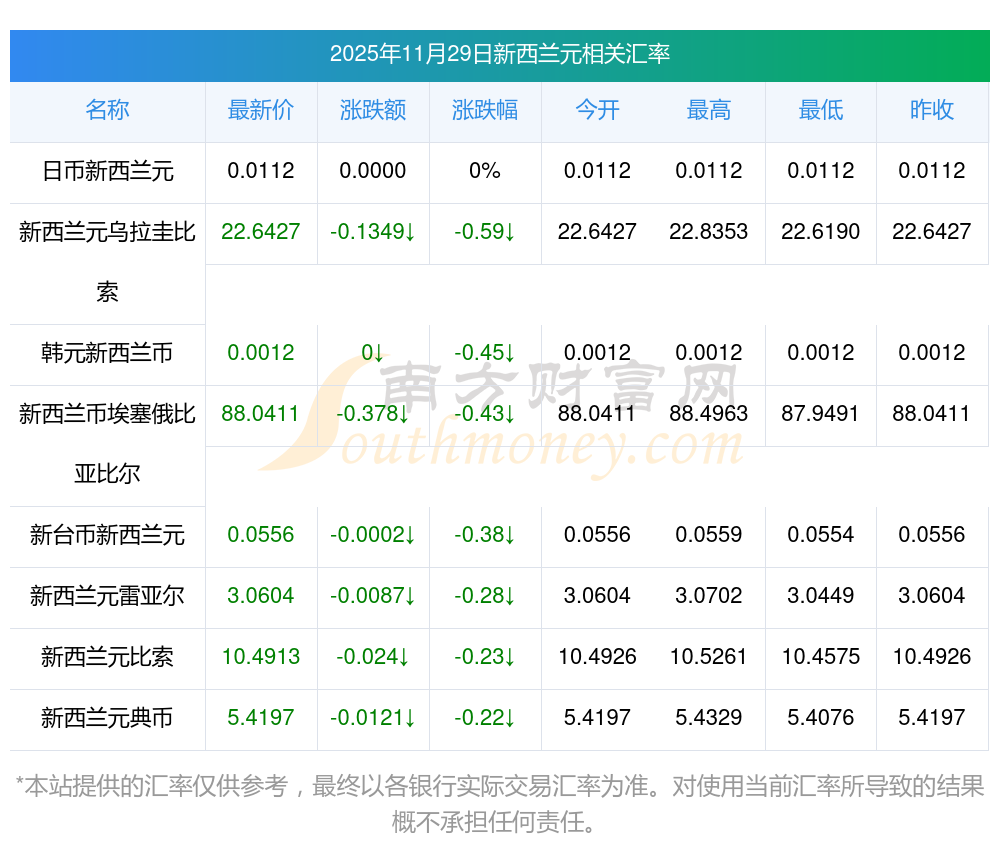Click the 名称 column header

pos(107,110)
